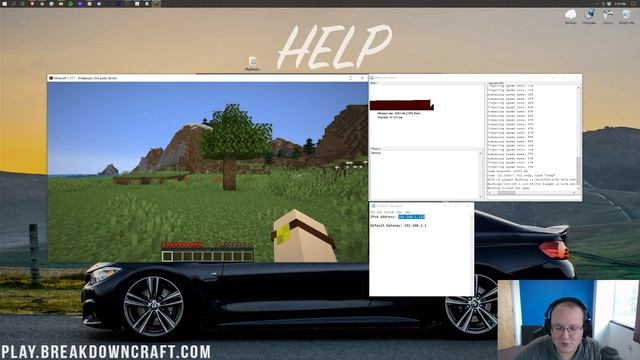
Task: Select the first hotbar slot in Minecraft
Action: [167, 256]
